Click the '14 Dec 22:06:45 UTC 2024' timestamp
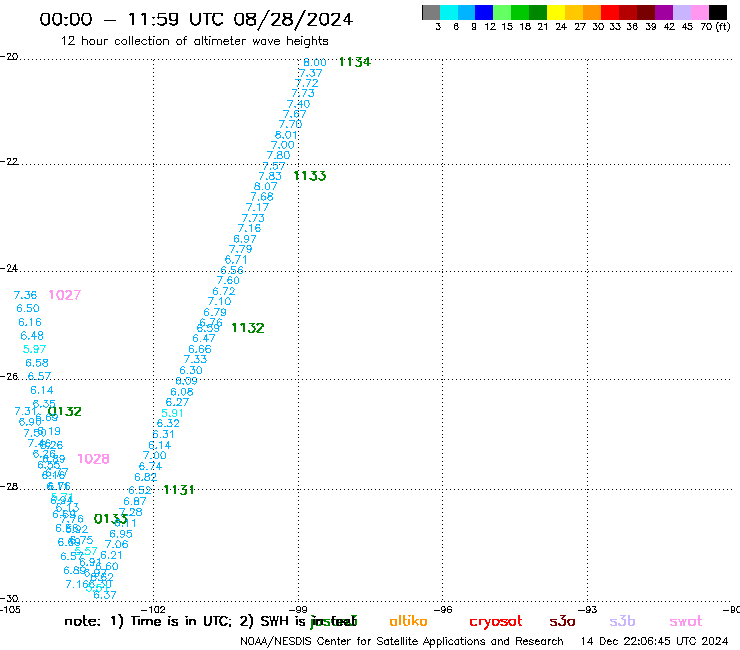The height and width of the screenshot is (650, 740). tap(655, 642)
